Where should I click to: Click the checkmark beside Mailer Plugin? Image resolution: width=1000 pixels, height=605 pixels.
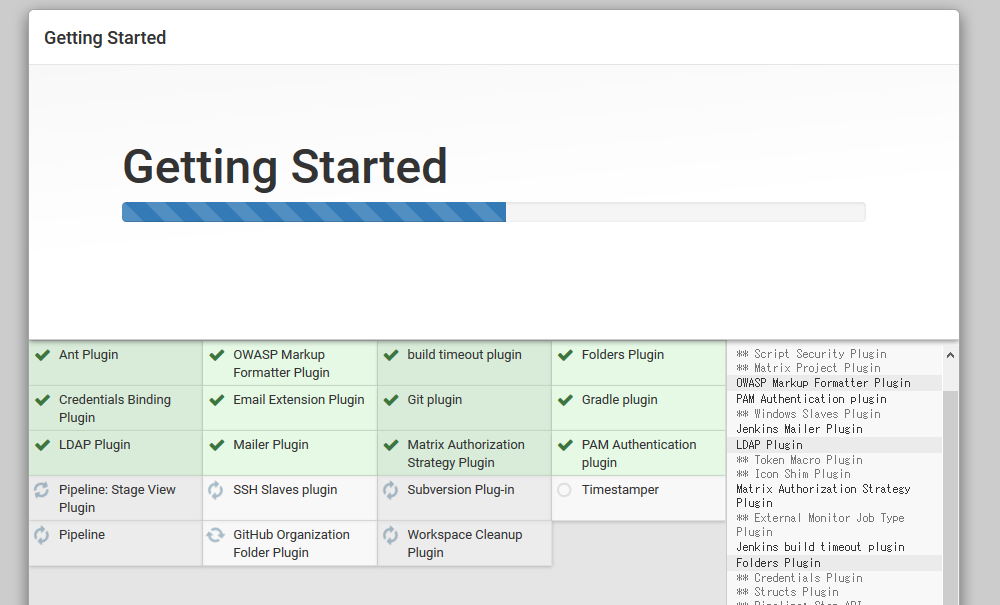click(217, 445)
